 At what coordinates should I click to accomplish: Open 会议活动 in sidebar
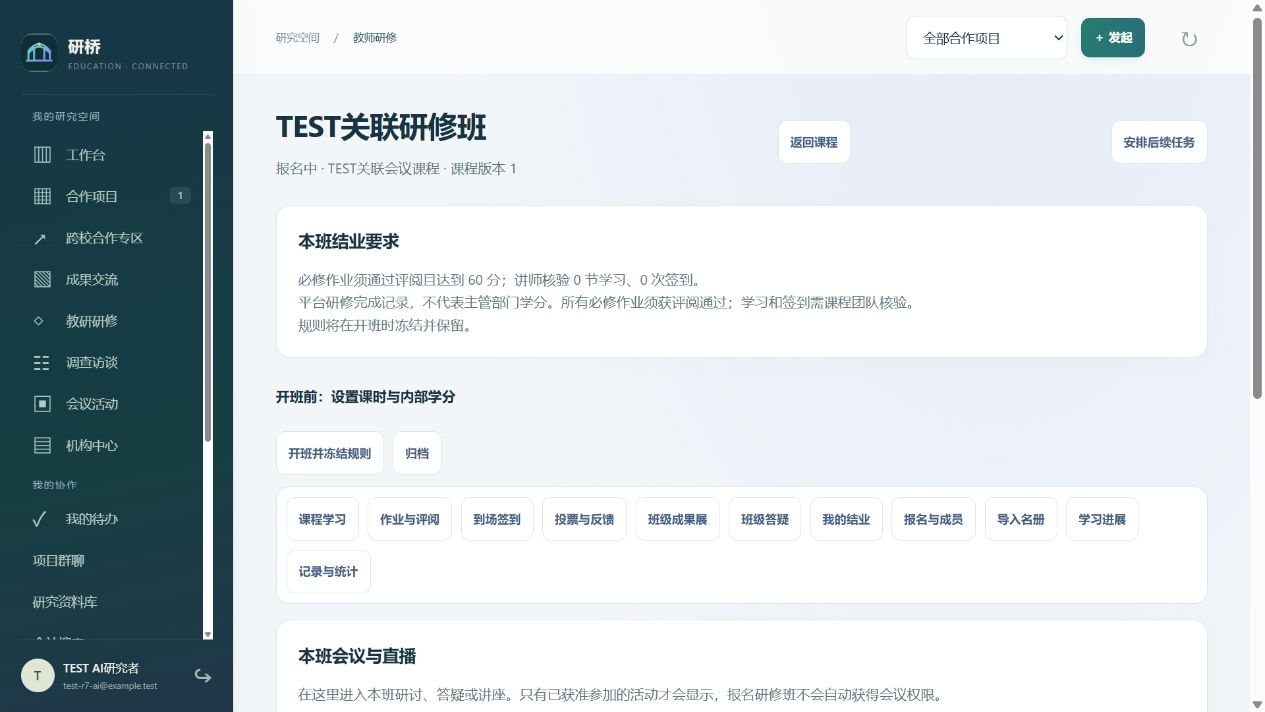(111, 404)
